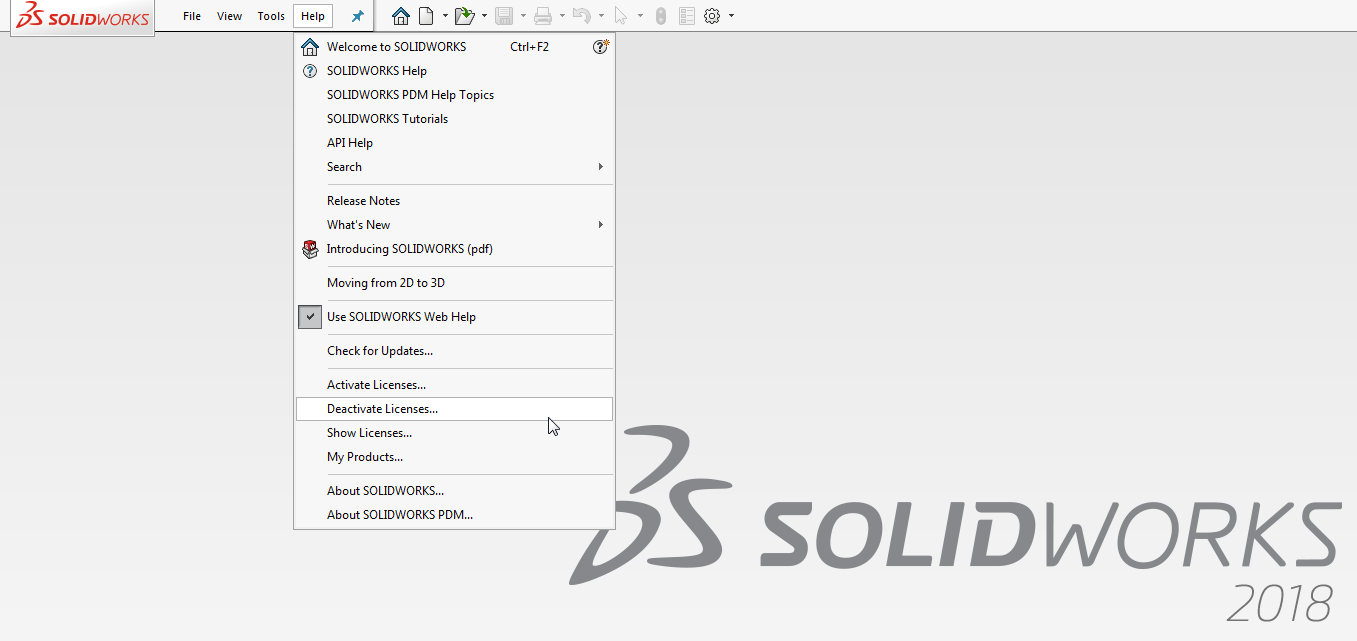Open the Options gear icon
Viewport: 1357px width, 641px height.
pos(711,16)
